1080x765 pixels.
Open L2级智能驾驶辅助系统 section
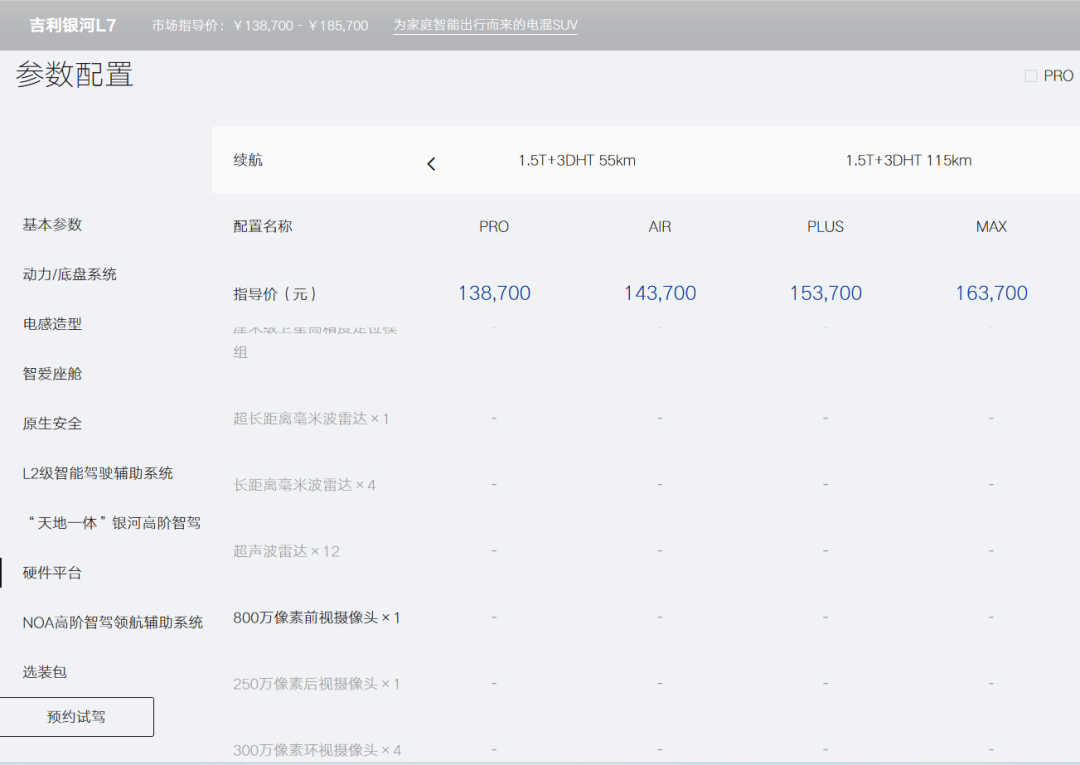[98, 473]
